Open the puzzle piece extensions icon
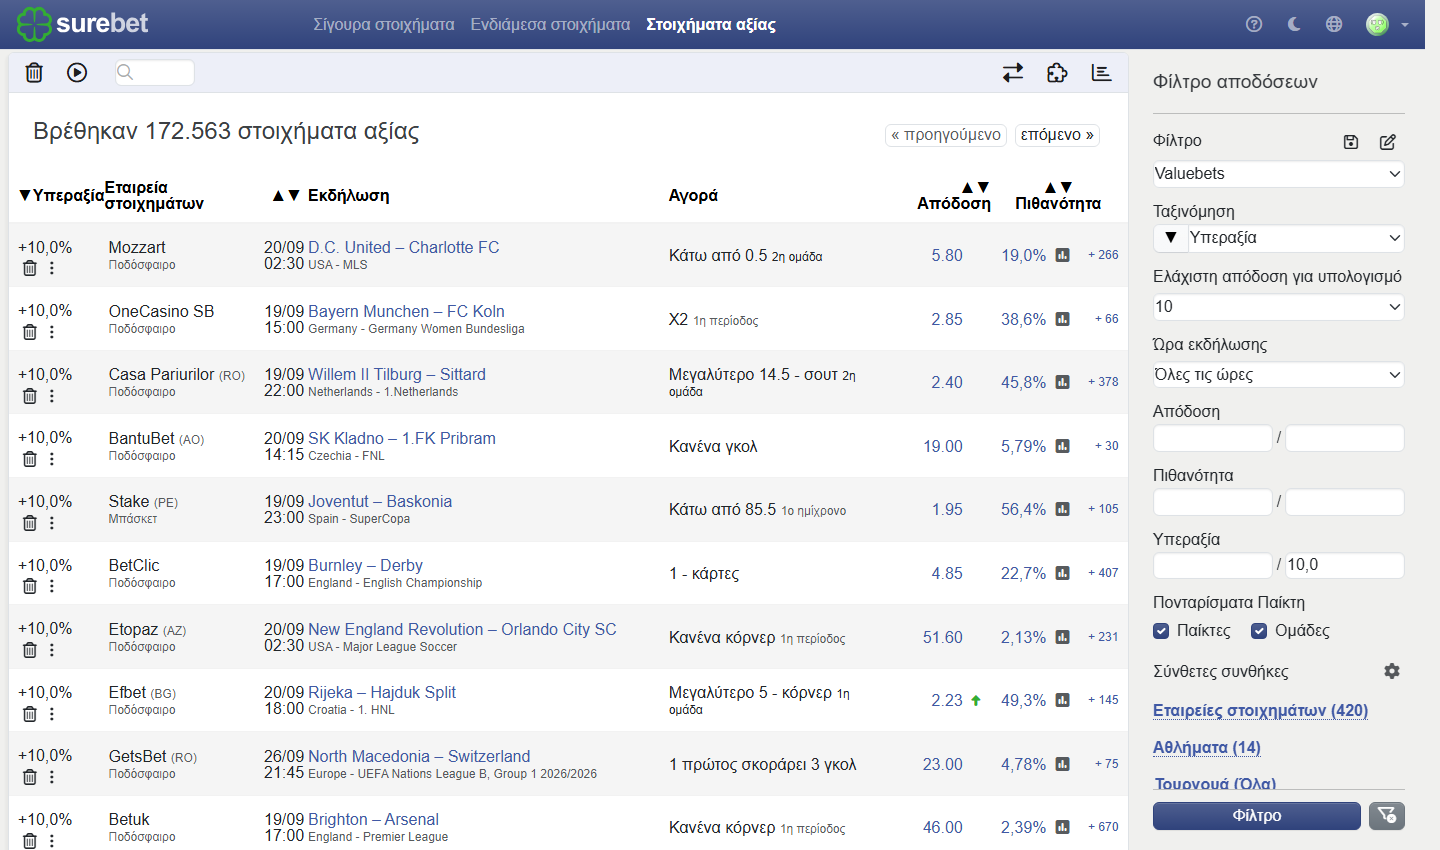 [1057, 72]
